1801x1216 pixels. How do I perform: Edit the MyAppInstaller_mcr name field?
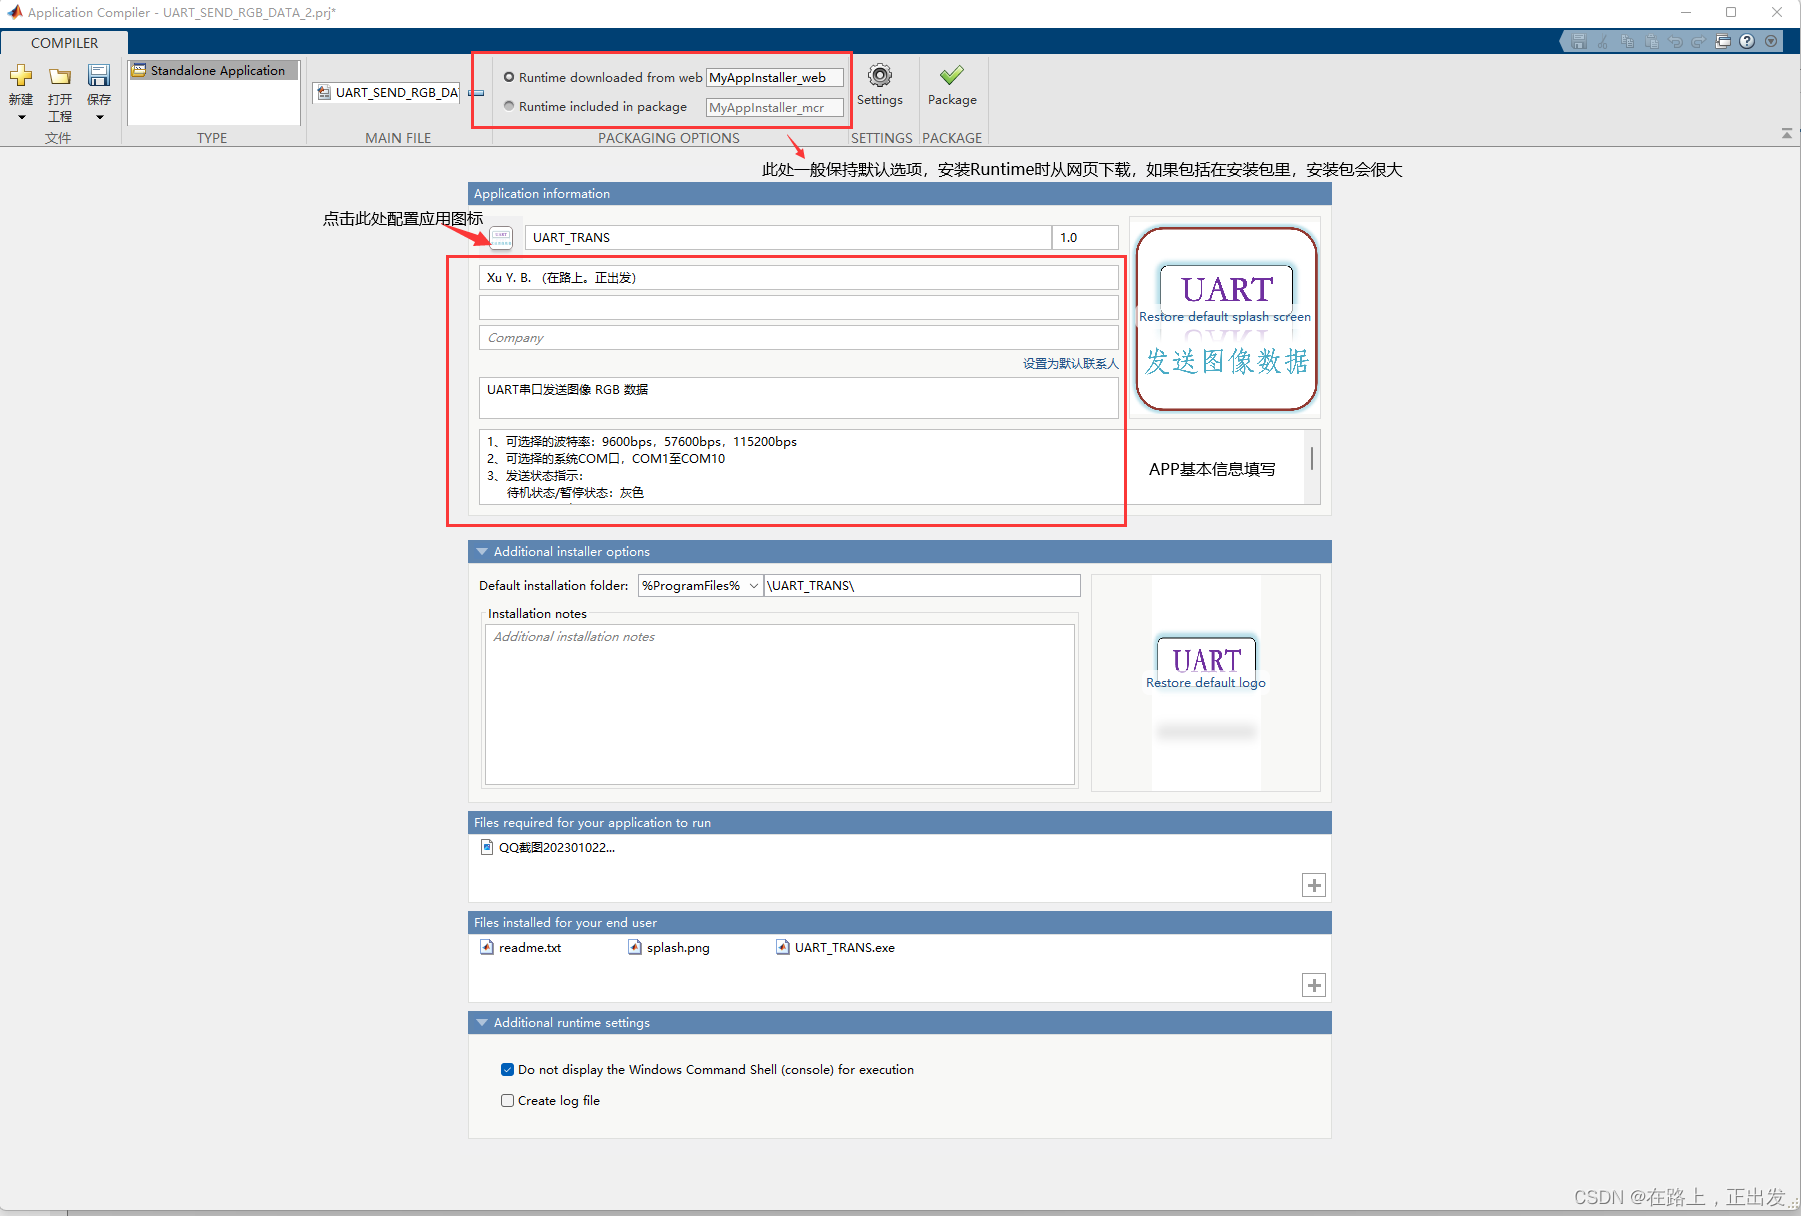click(775, 107)
